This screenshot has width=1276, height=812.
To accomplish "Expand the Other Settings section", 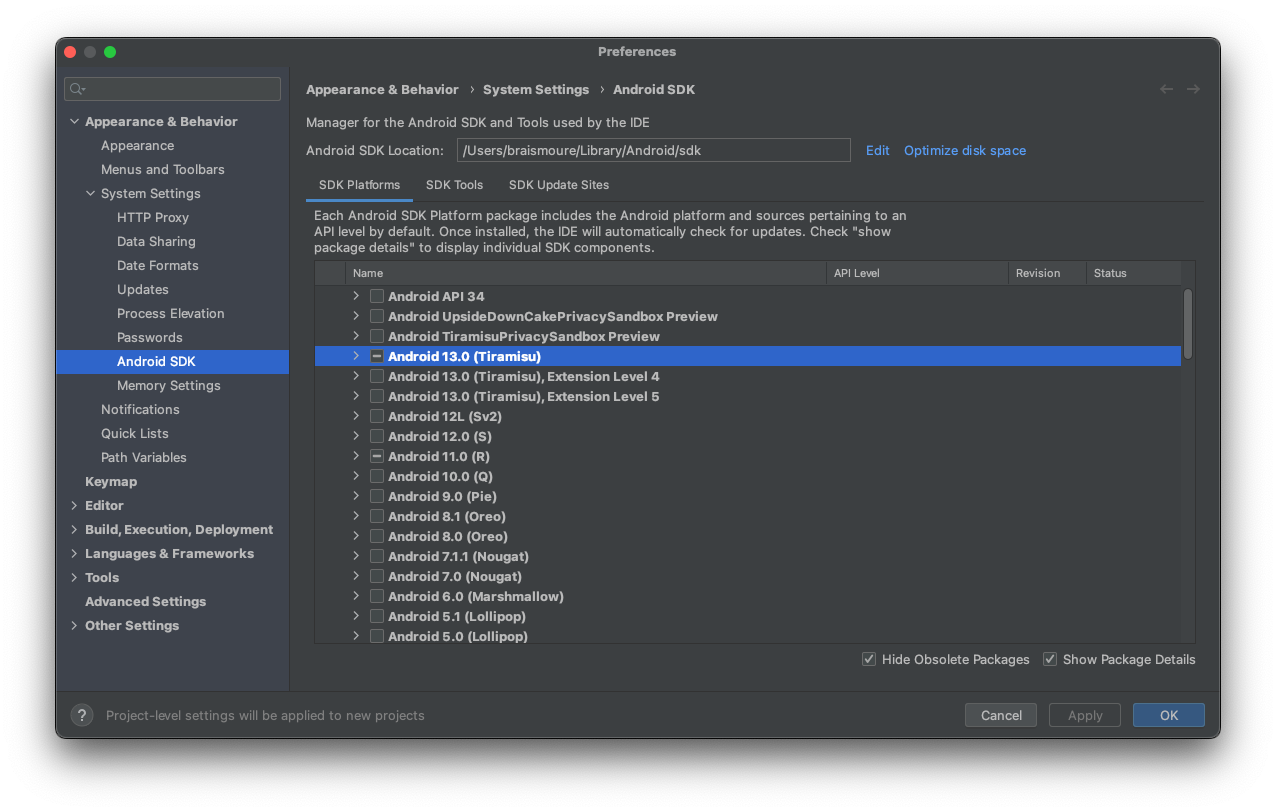I will pos(74,625).
